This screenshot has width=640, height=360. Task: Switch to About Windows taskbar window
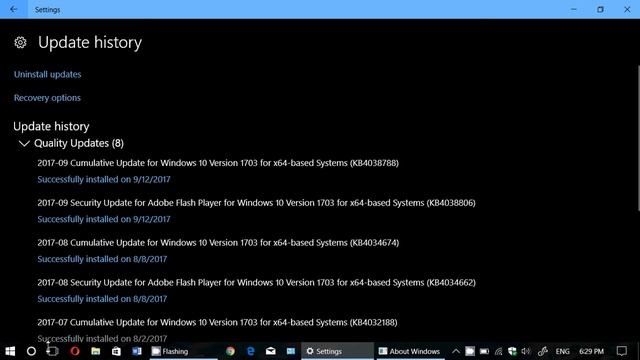click(410, 351)
